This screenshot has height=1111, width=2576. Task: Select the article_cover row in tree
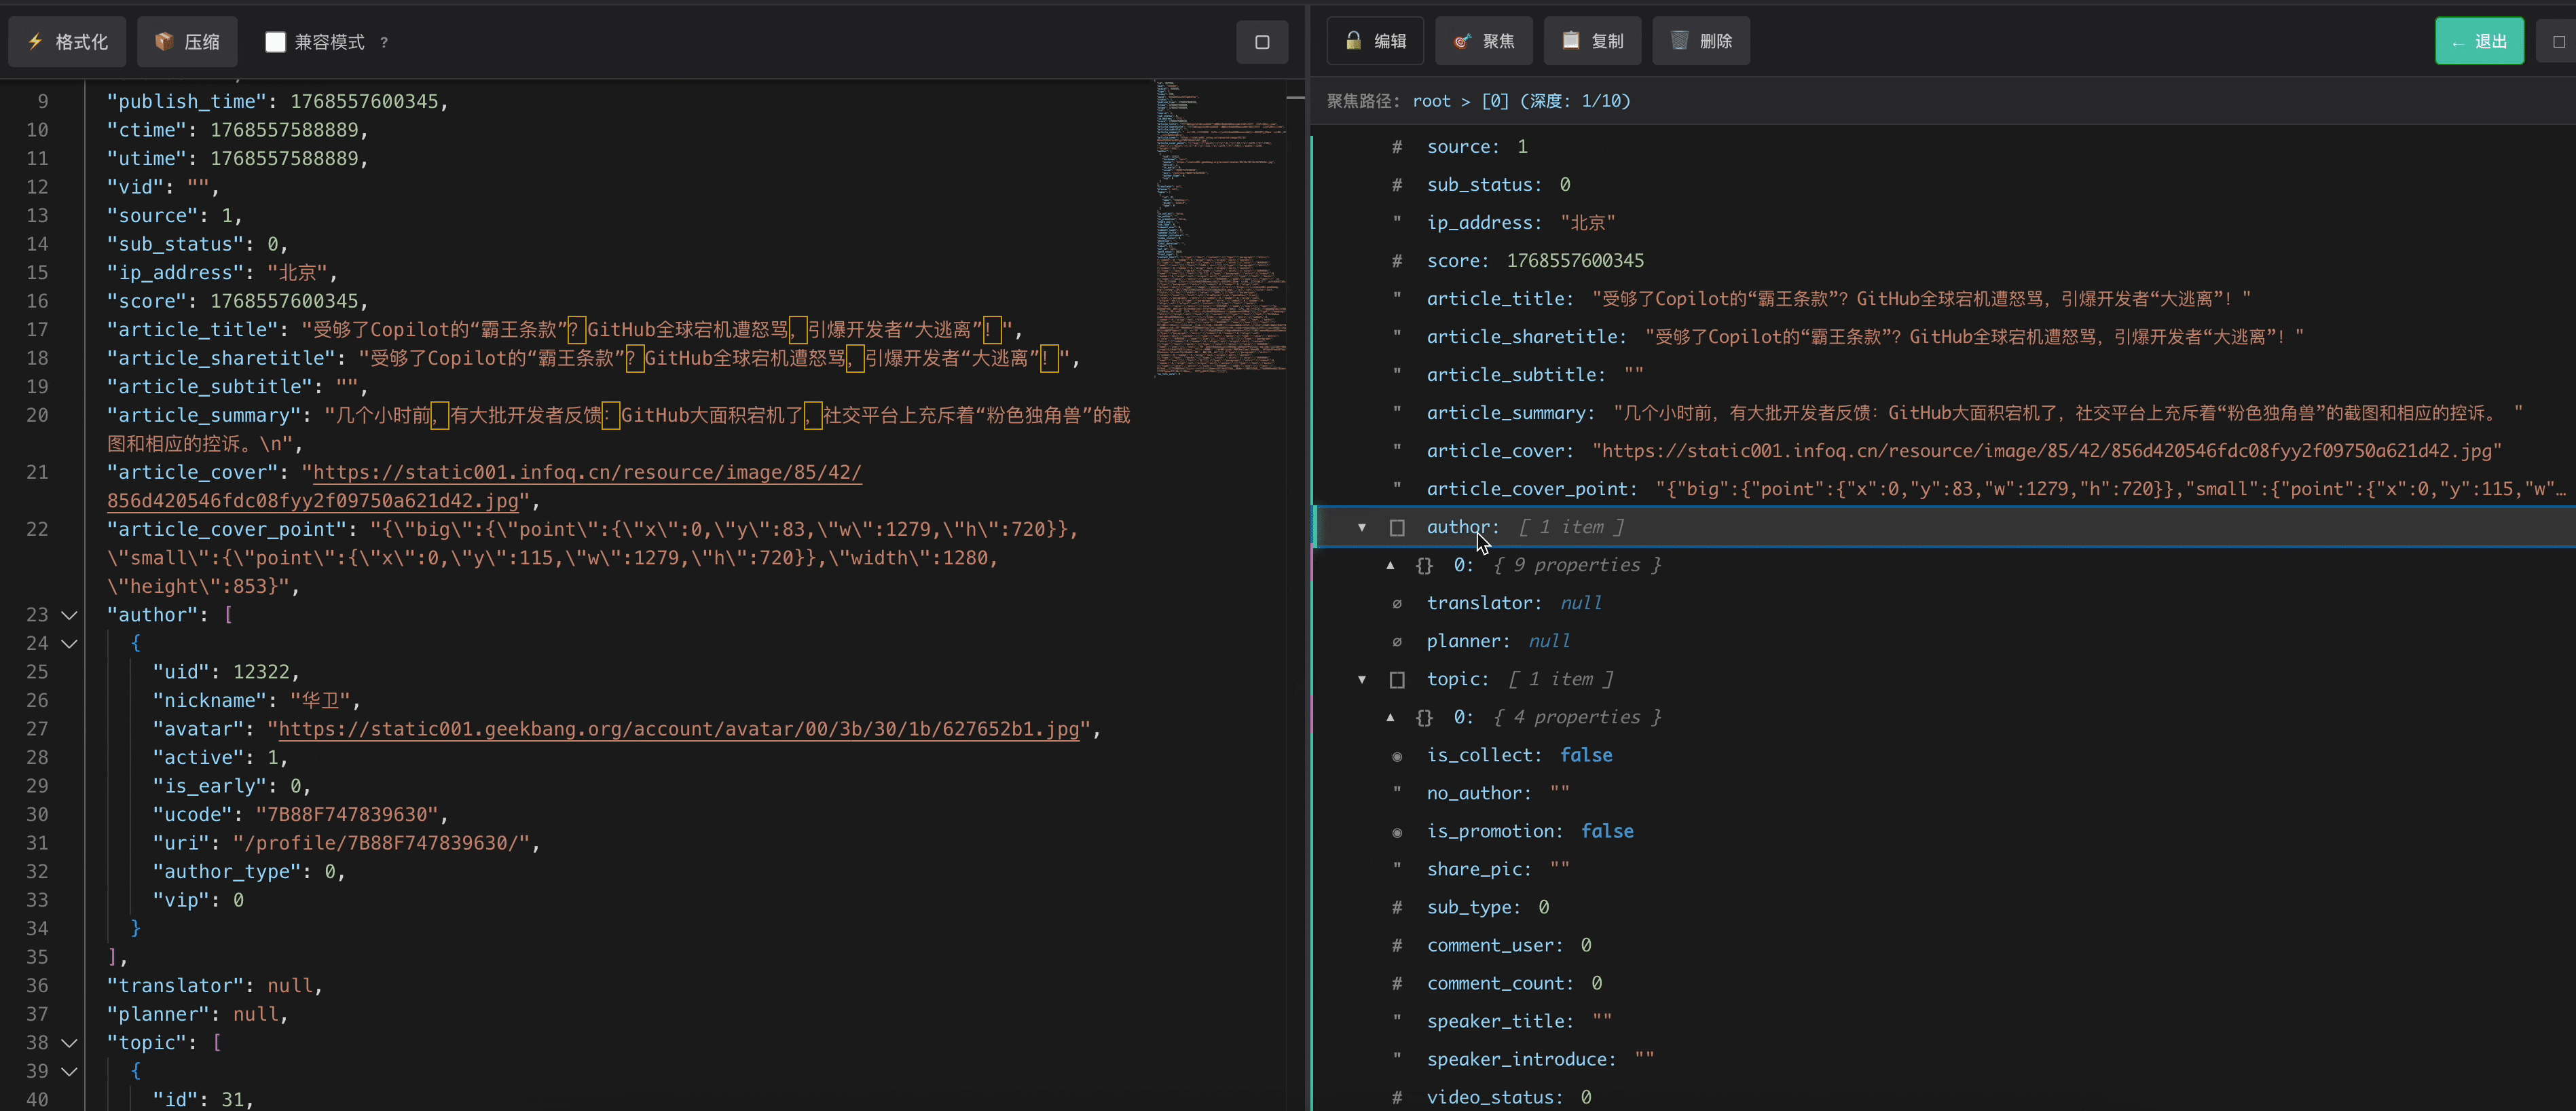coord(1944,451)
